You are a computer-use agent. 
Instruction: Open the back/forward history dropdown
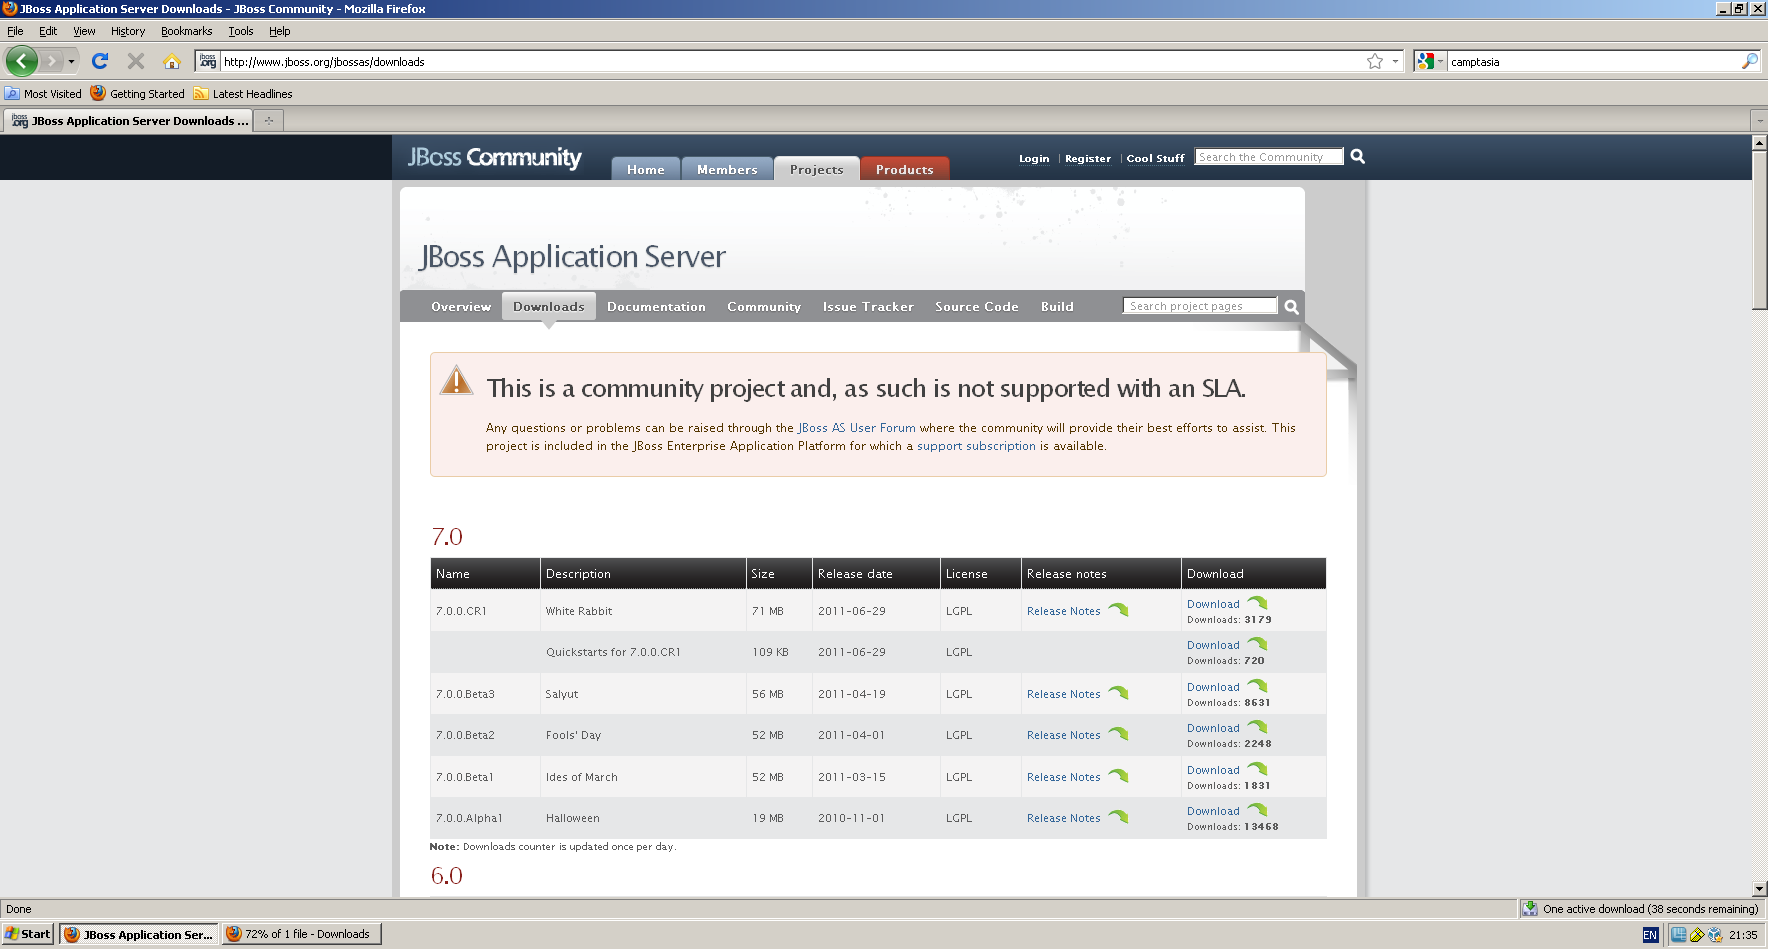[x=69, y=61]
